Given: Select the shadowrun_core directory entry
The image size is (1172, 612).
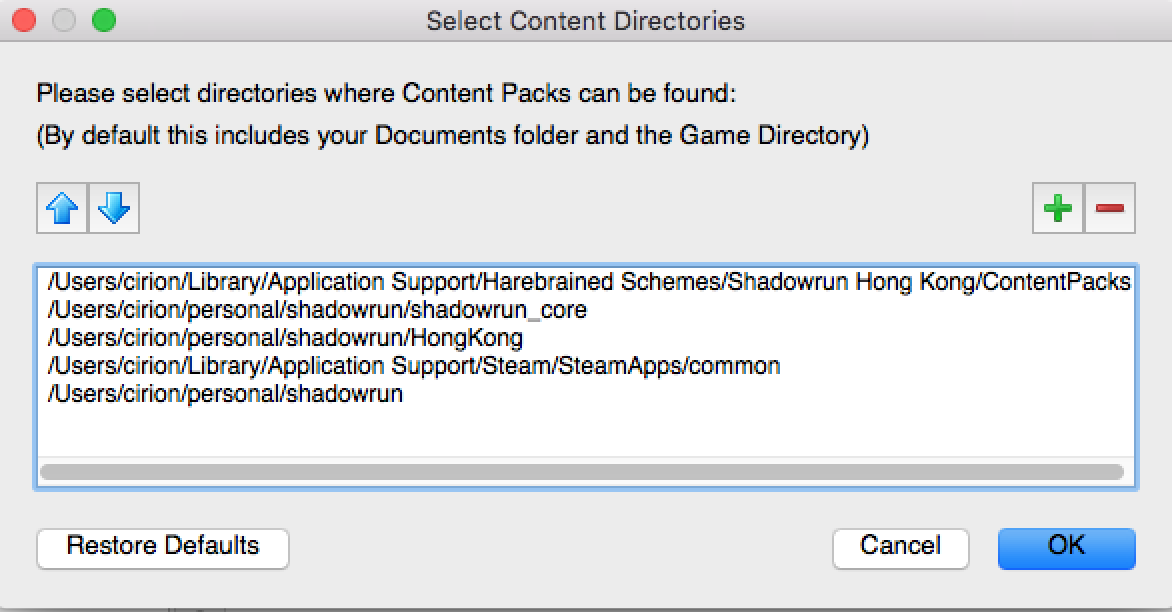Looking at the screenshot, I should (x=317, y=311).
